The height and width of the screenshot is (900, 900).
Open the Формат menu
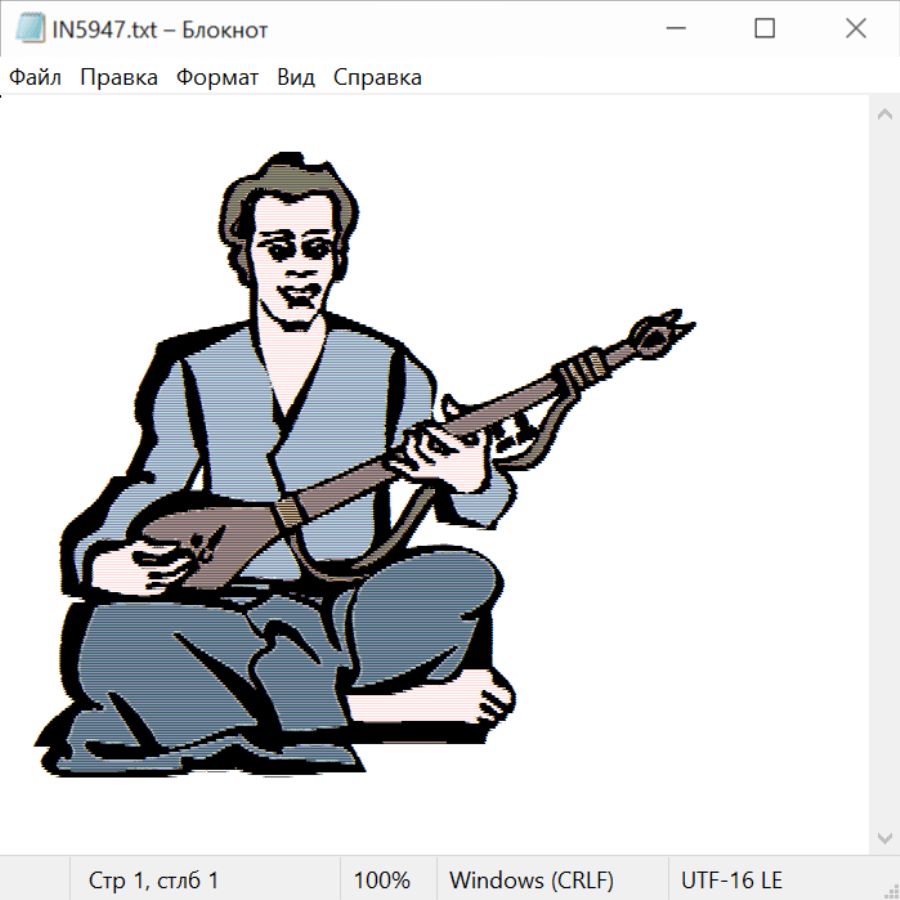pos(217,78)
